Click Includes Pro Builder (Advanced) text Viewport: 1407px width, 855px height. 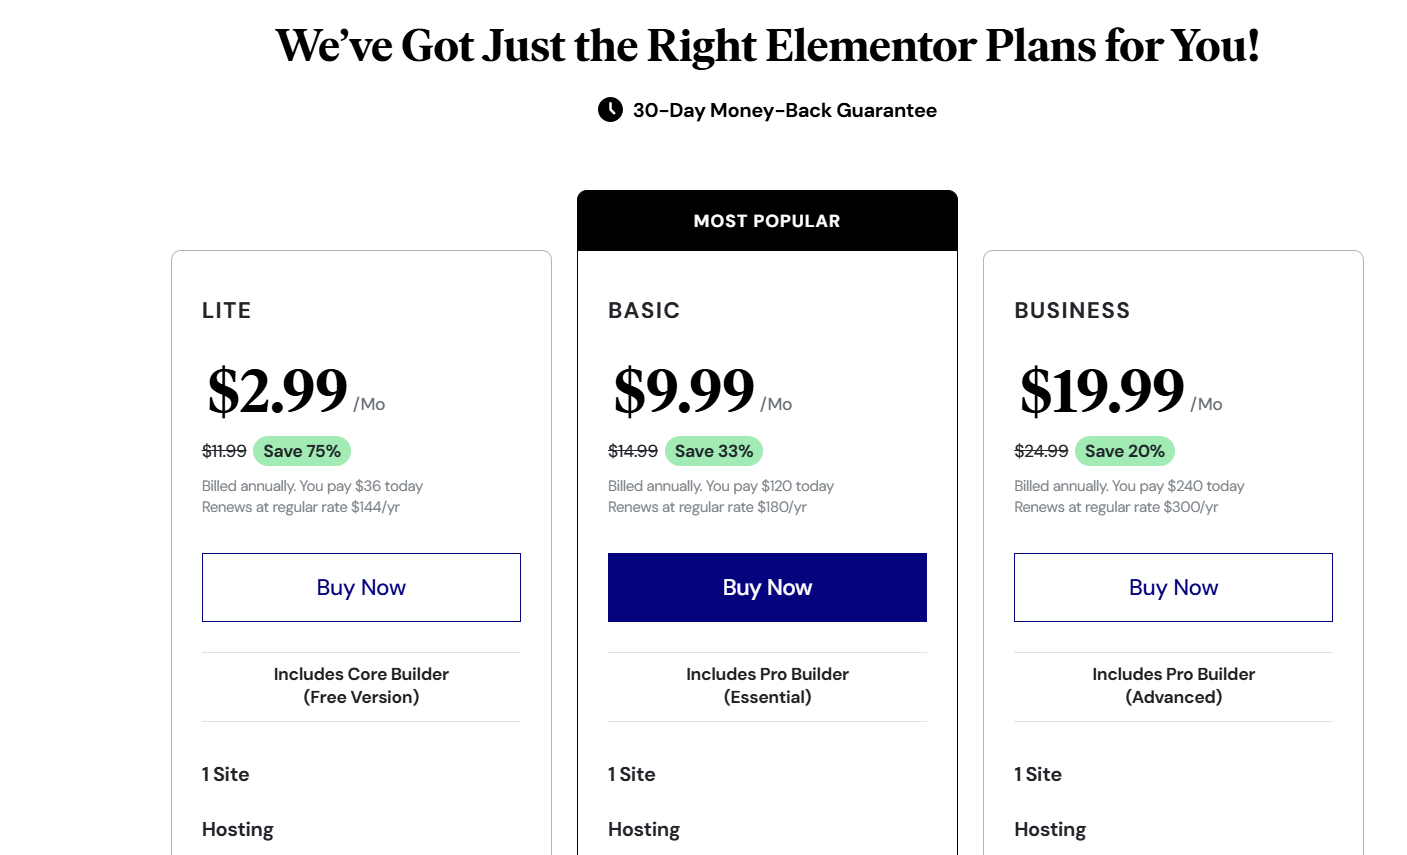(x=1173, y=686)
